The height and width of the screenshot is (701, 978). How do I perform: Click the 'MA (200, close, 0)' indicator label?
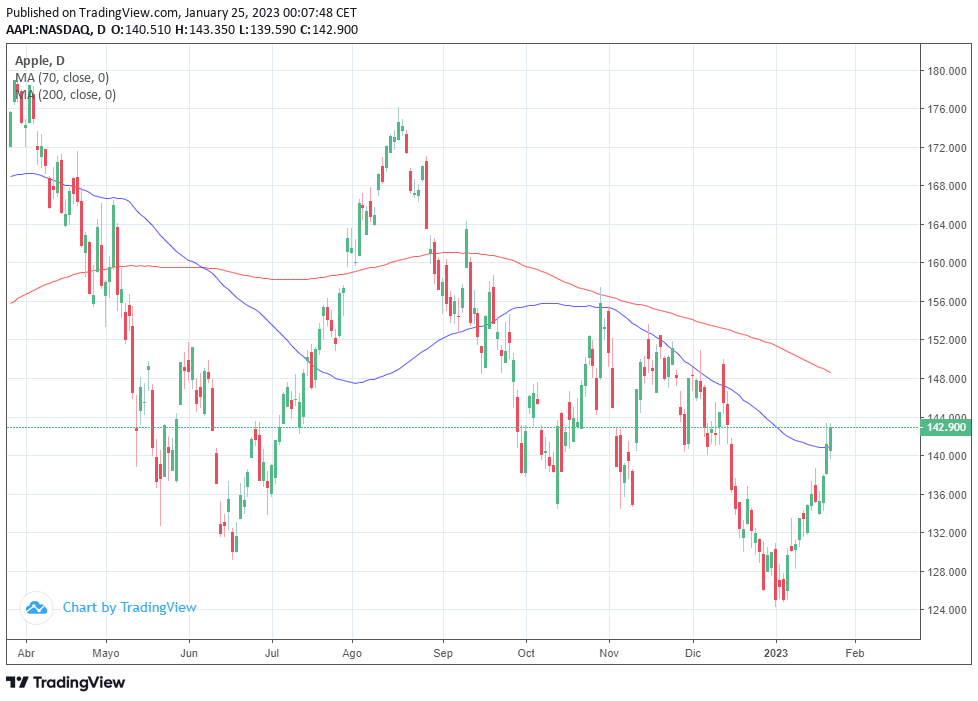click(65, 95)
